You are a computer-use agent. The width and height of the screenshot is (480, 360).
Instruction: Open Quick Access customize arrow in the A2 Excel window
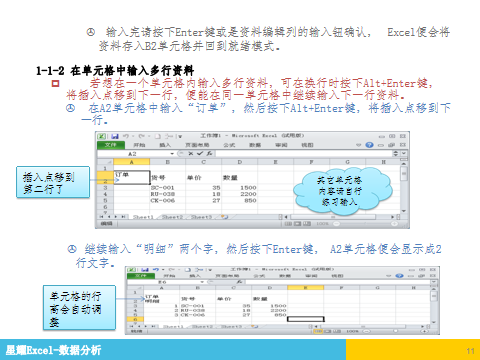(180, 136)
